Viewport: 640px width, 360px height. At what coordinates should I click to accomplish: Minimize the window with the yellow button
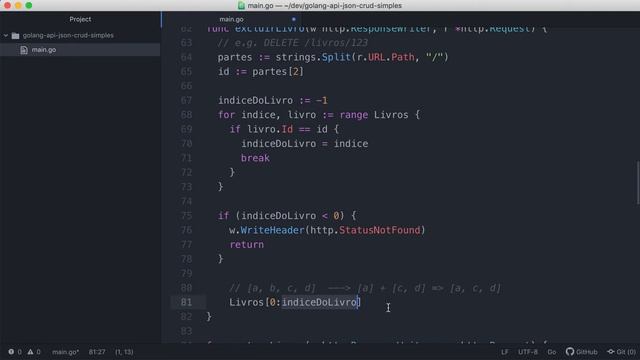coord(18,5)
